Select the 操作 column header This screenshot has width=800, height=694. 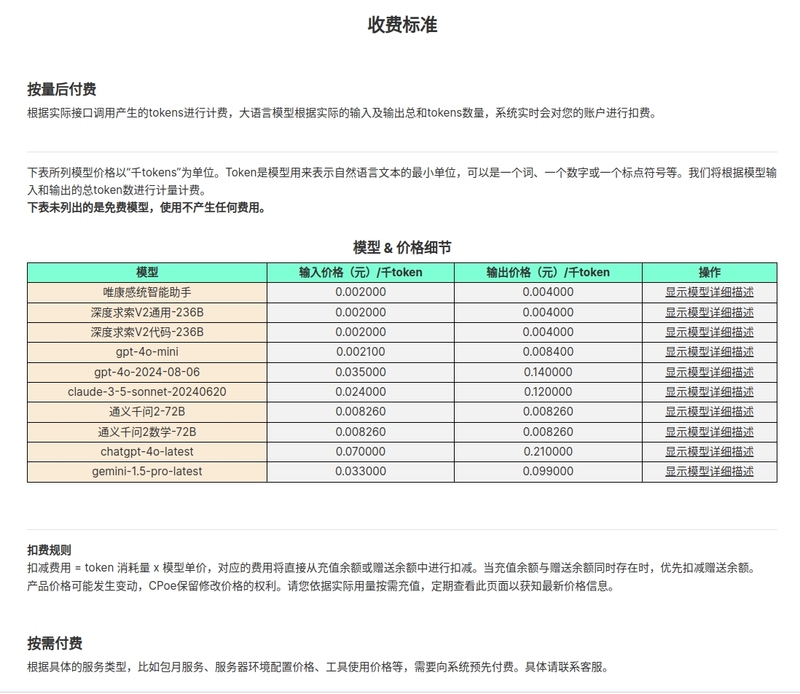pos(710,272)
